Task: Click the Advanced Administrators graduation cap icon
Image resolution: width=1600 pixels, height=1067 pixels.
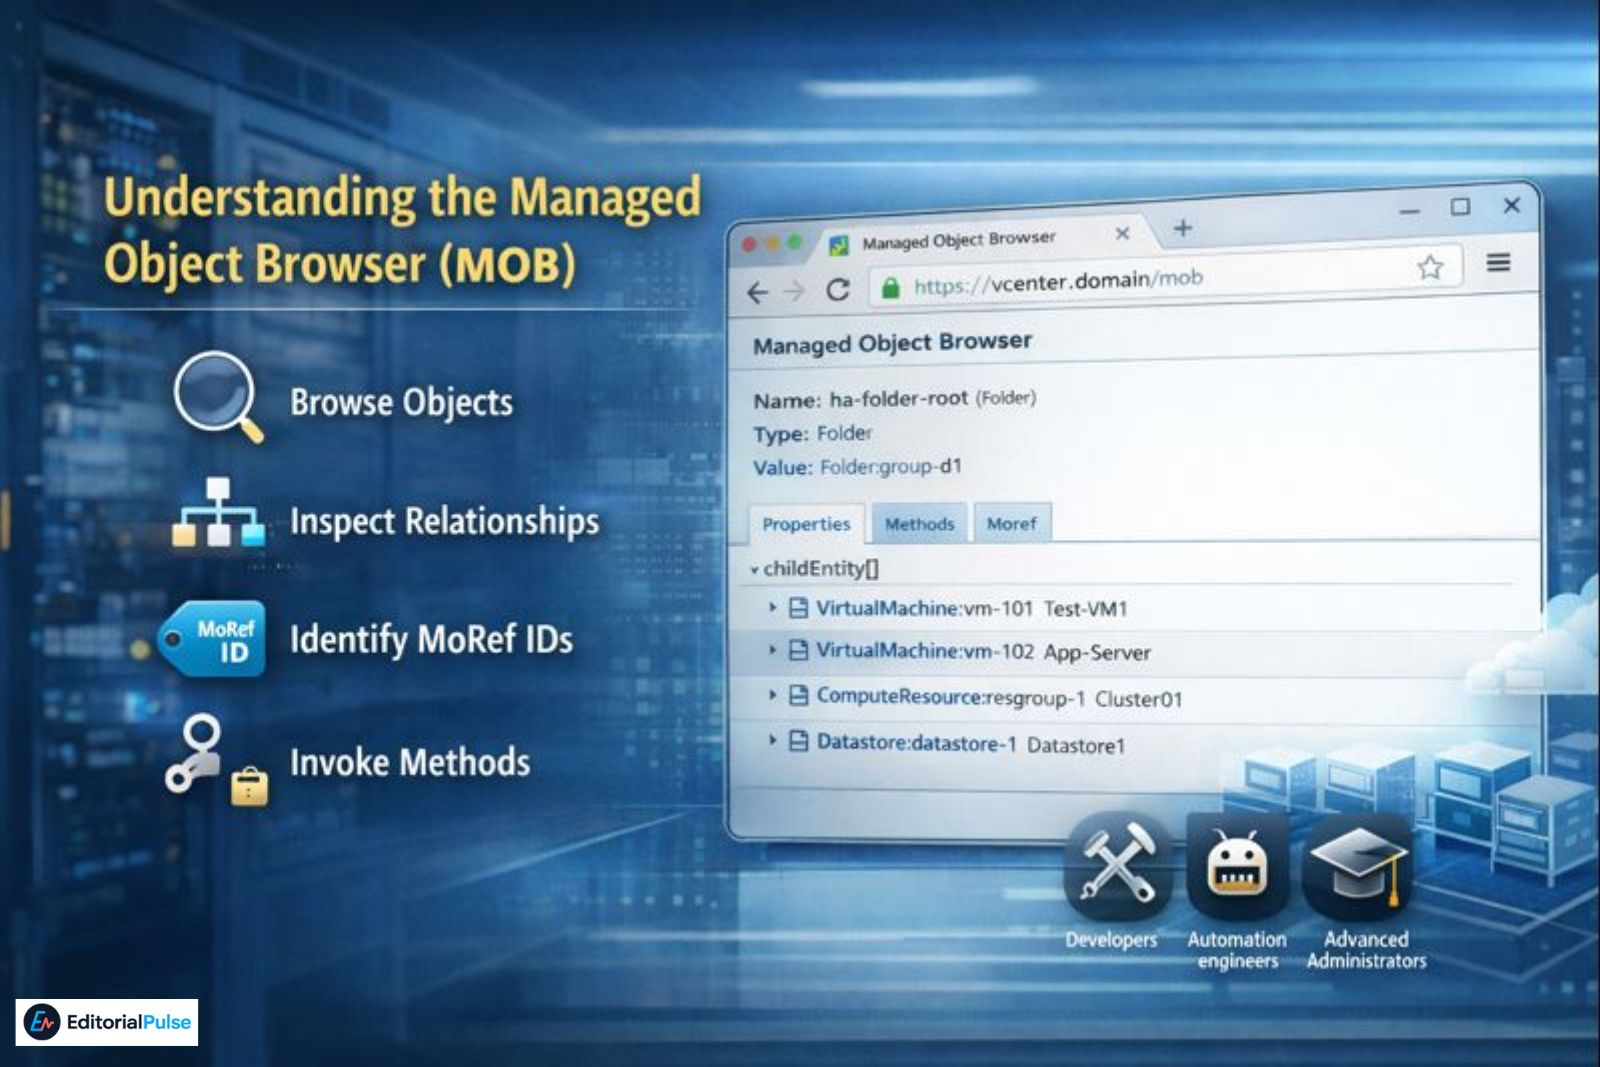Action: click(x=1360, y=868)
